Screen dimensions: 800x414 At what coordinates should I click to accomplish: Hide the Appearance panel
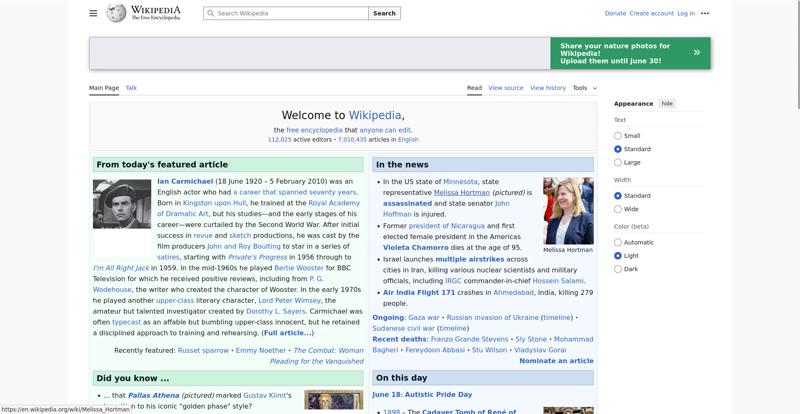pyautogui.click(x=667, y=104)
